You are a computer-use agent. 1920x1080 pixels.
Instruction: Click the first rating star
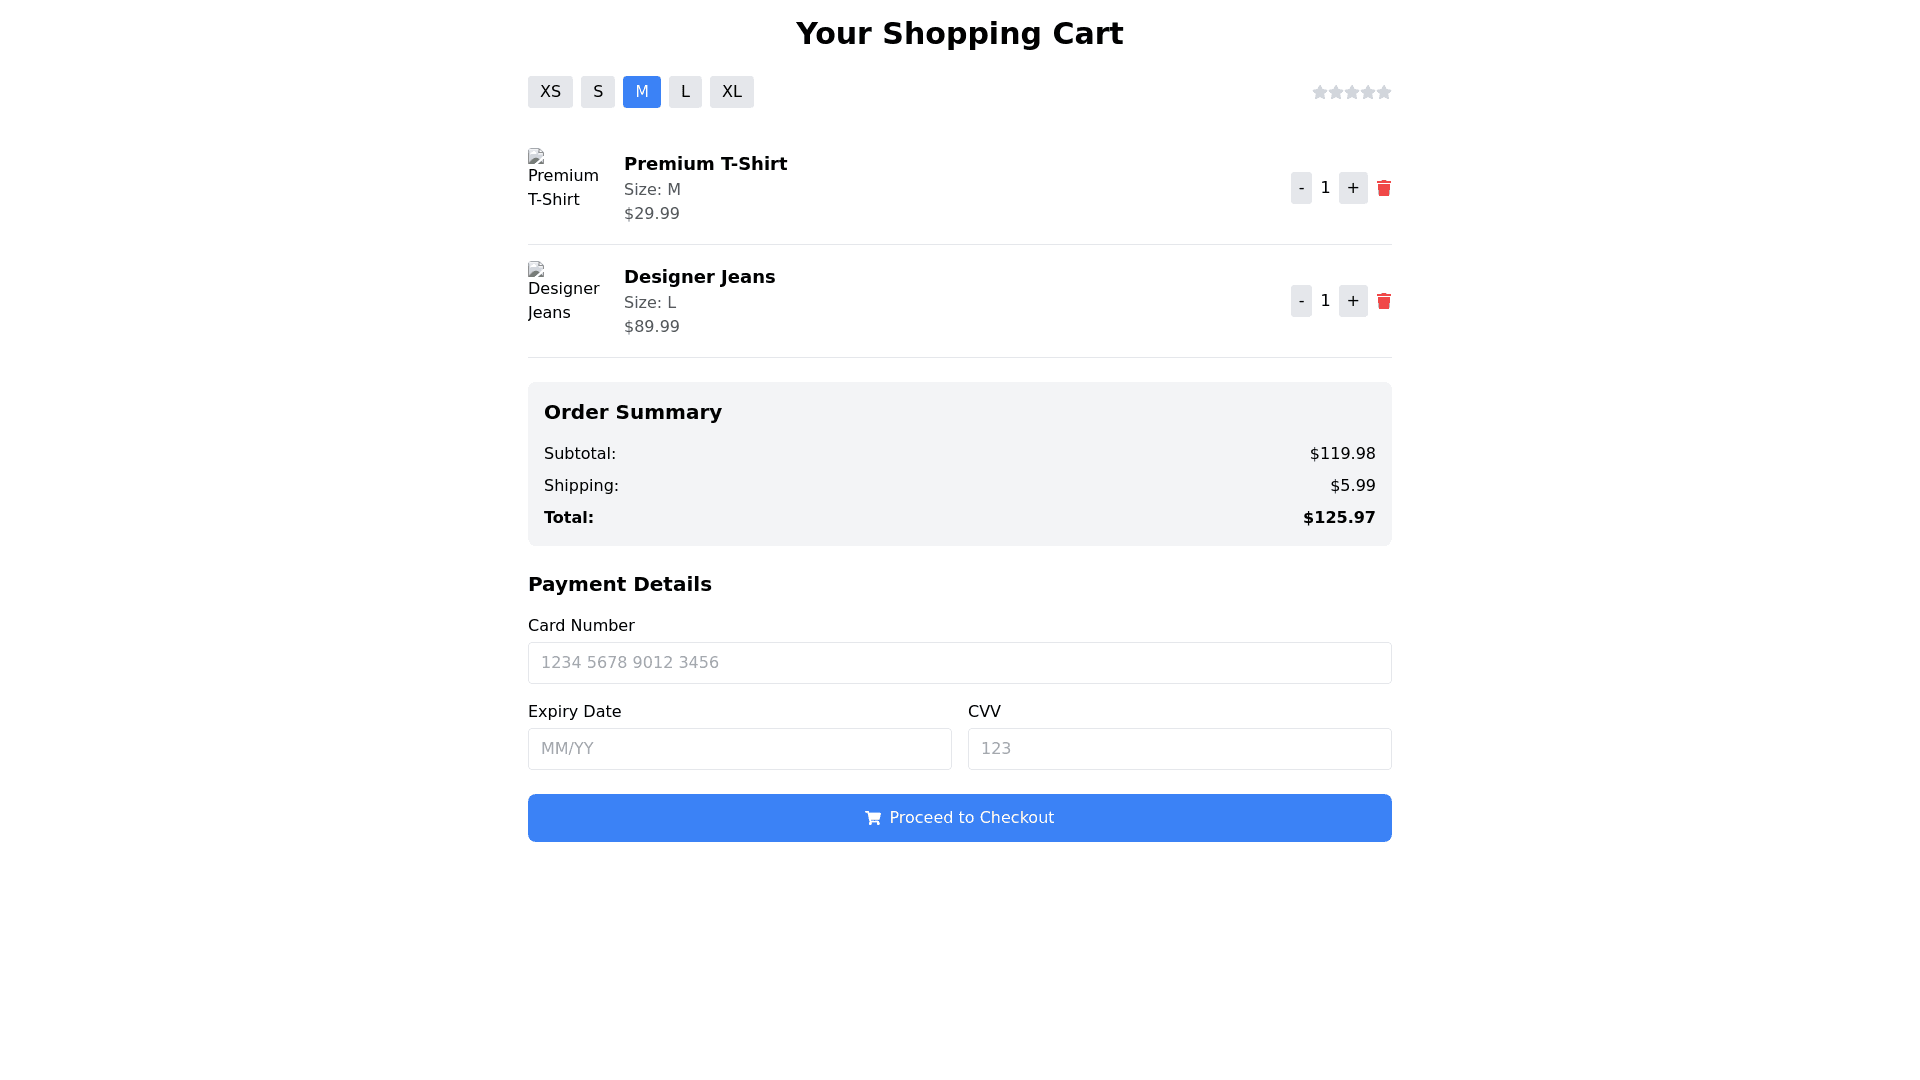pyautogui.click(x=1320, y=92)
